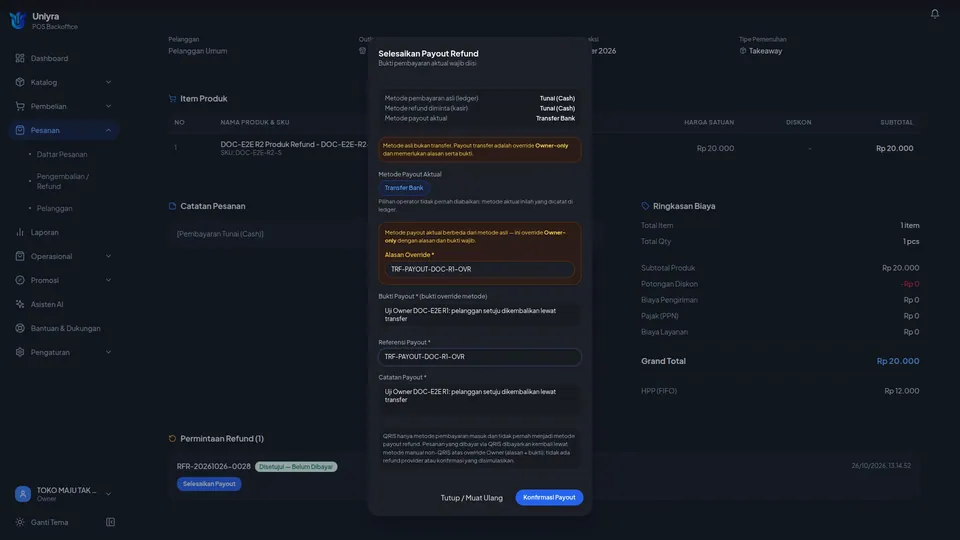Image resolution: width=960 pixels, height=540 pixels.
Task: Click the Bantuan & Dukungan icon
Action: [x=20, y=328]
